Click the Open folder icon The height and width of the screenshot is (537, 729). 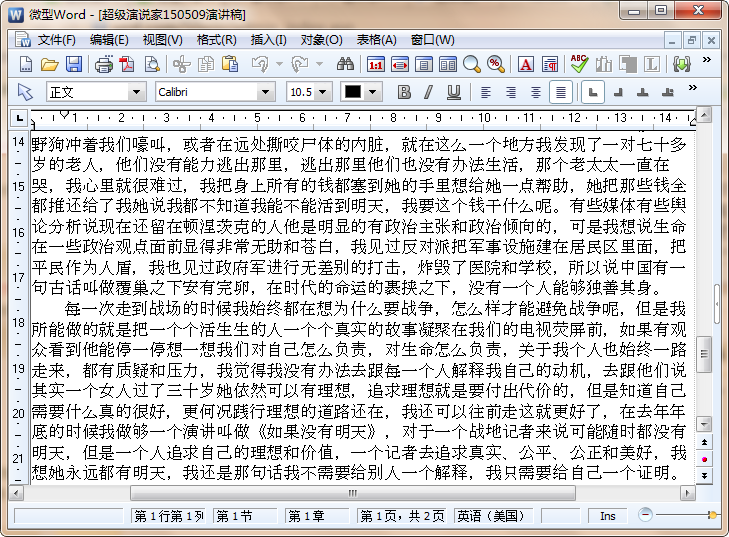(x=49, y=65)
